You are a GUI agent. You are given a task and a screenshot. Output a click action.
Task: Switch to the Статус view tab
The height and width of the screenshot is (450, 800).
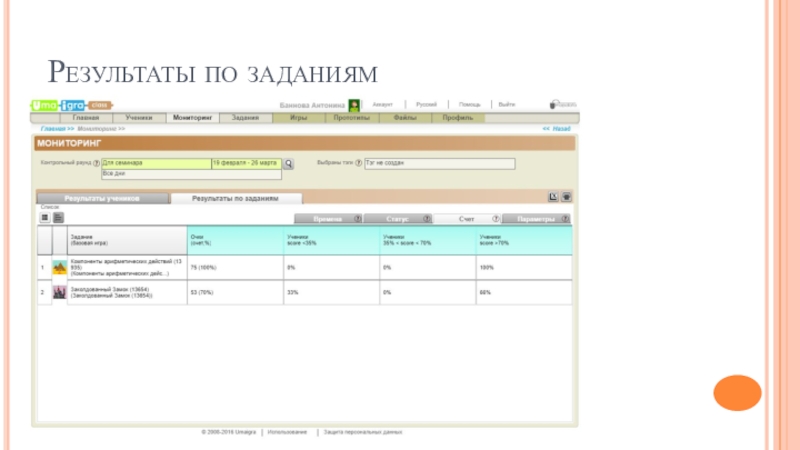click(x=397, y=219)
